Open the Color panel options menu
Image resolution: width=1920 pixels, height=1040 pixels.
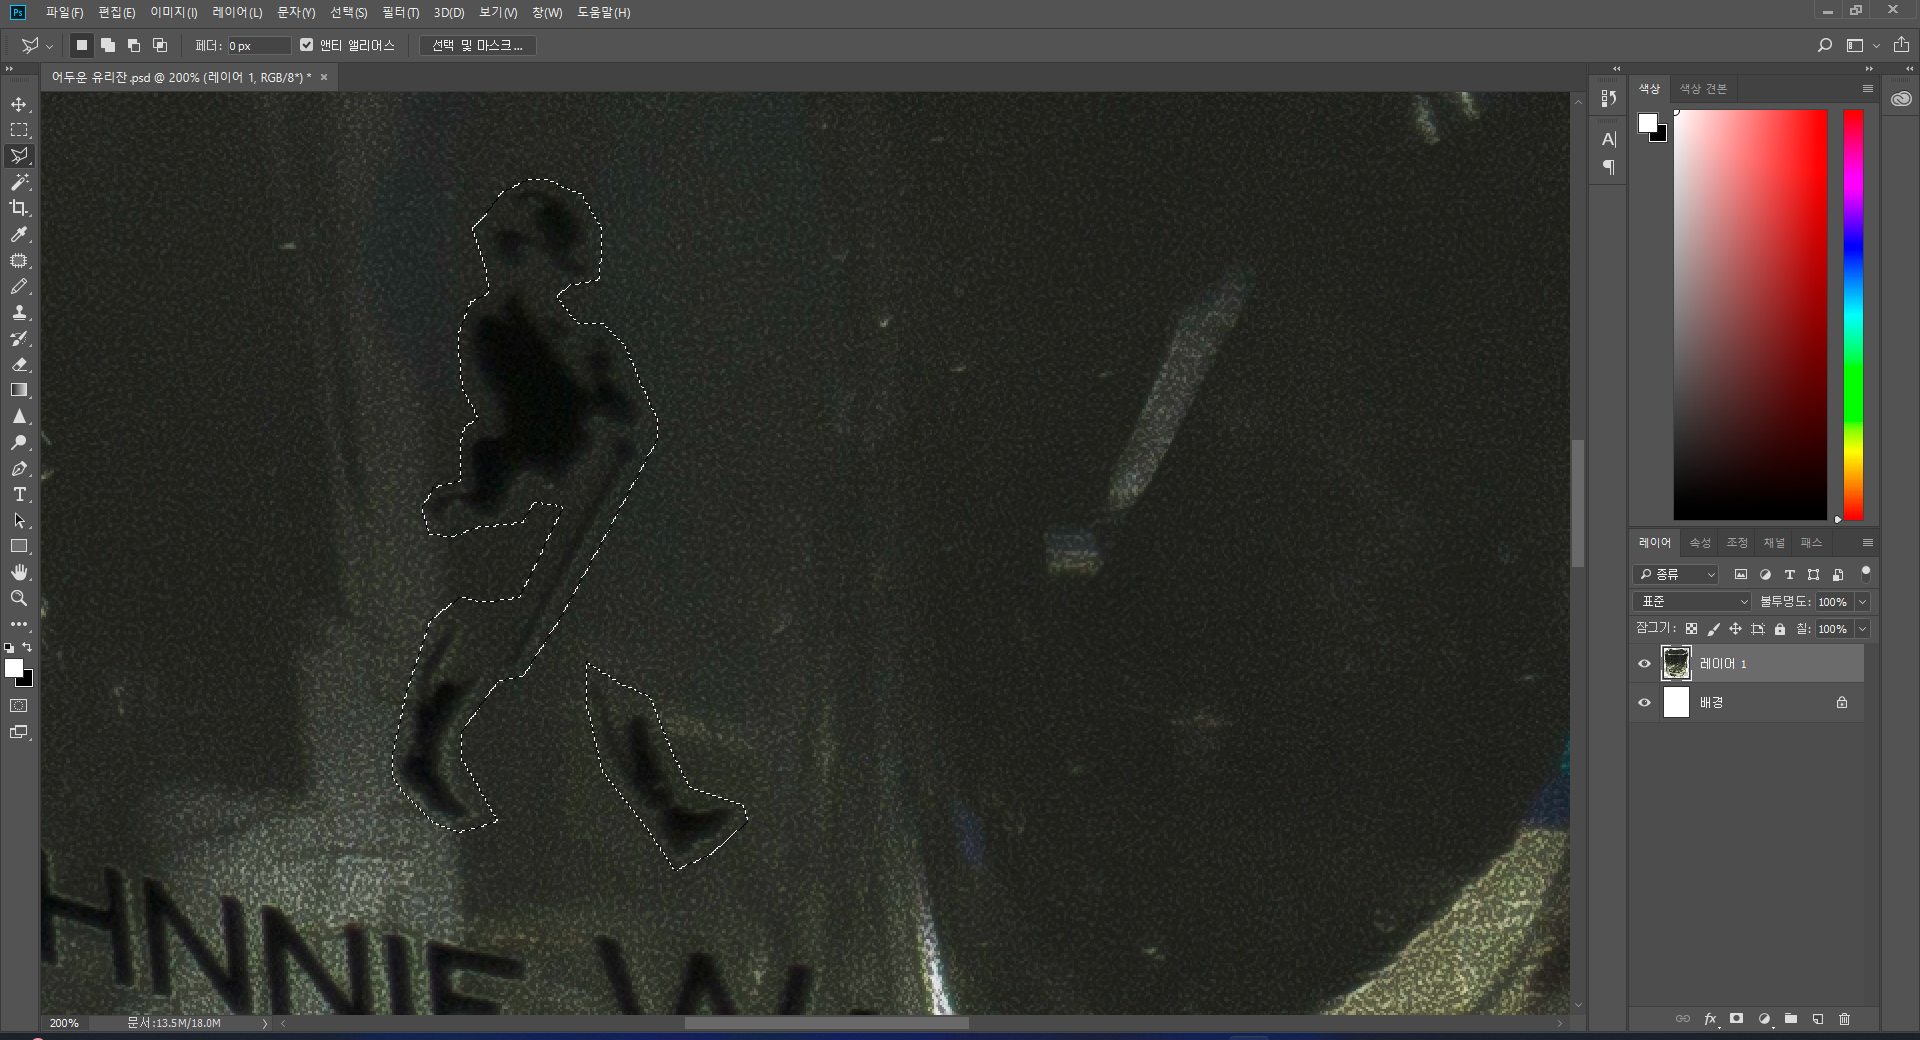point(1867,89)
